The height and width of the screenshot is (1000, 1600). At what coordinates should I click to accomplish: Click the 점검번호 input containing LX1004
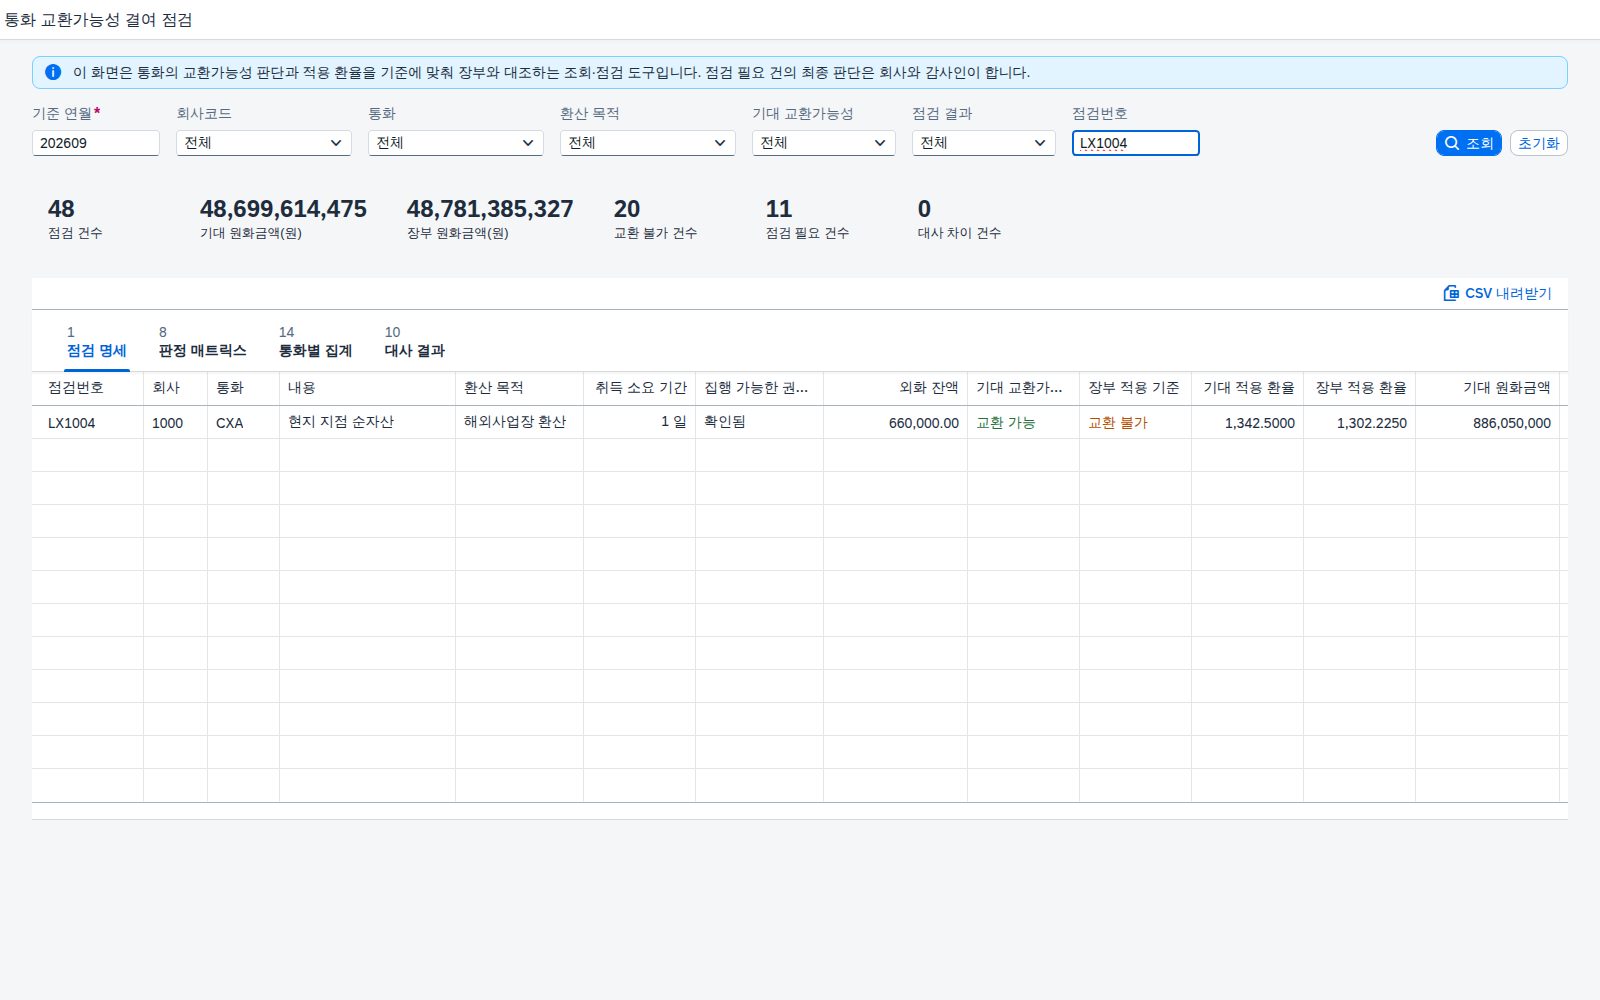pyautogui.click(x=1136, y=143)
